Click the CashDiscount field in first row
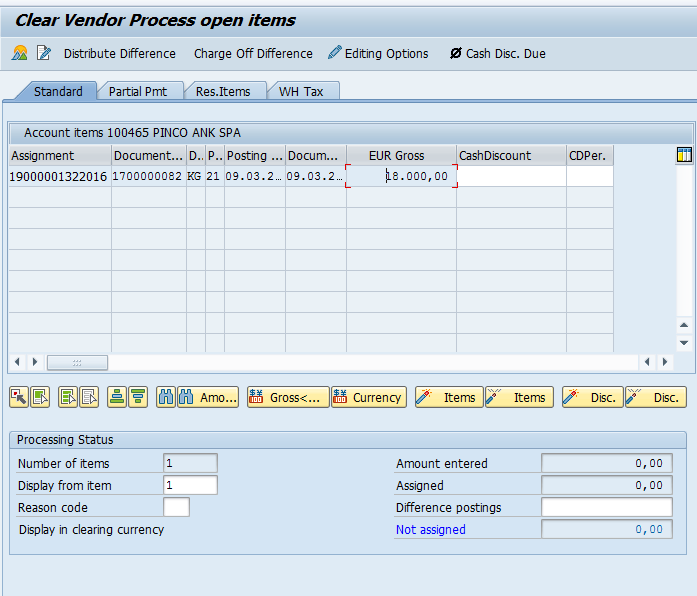 512,176
